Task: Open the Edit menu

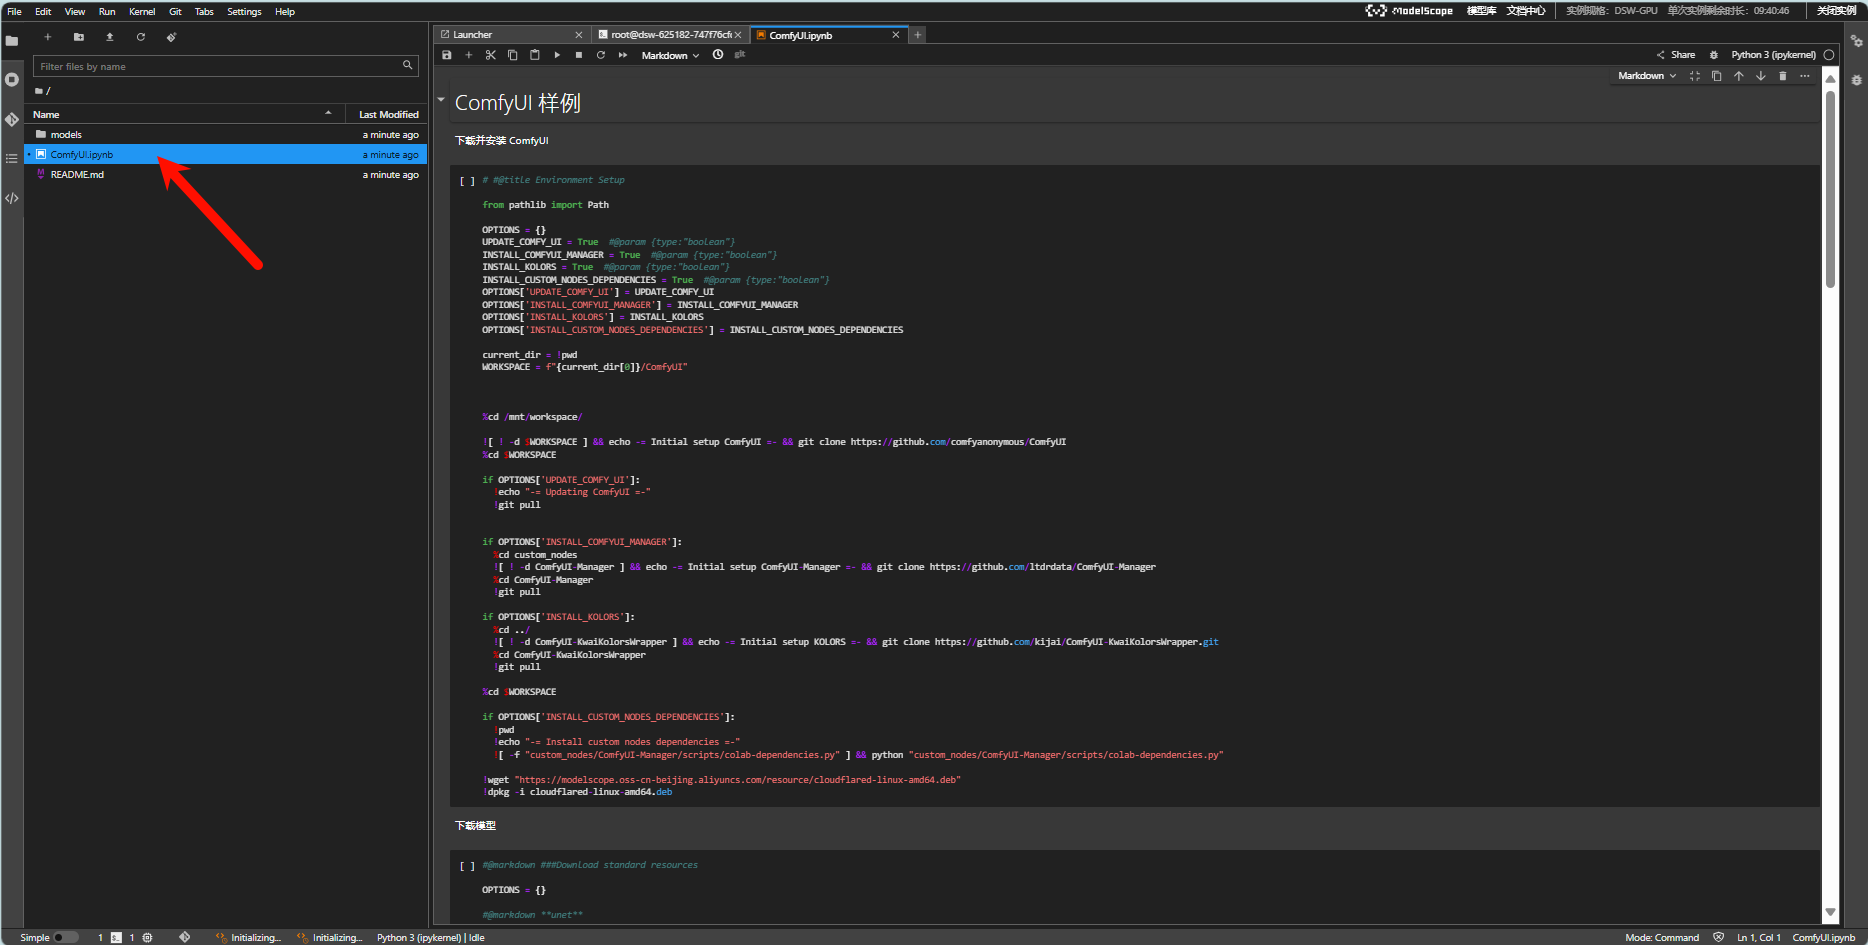Action: pyautogui.click(x=43, y=11)
